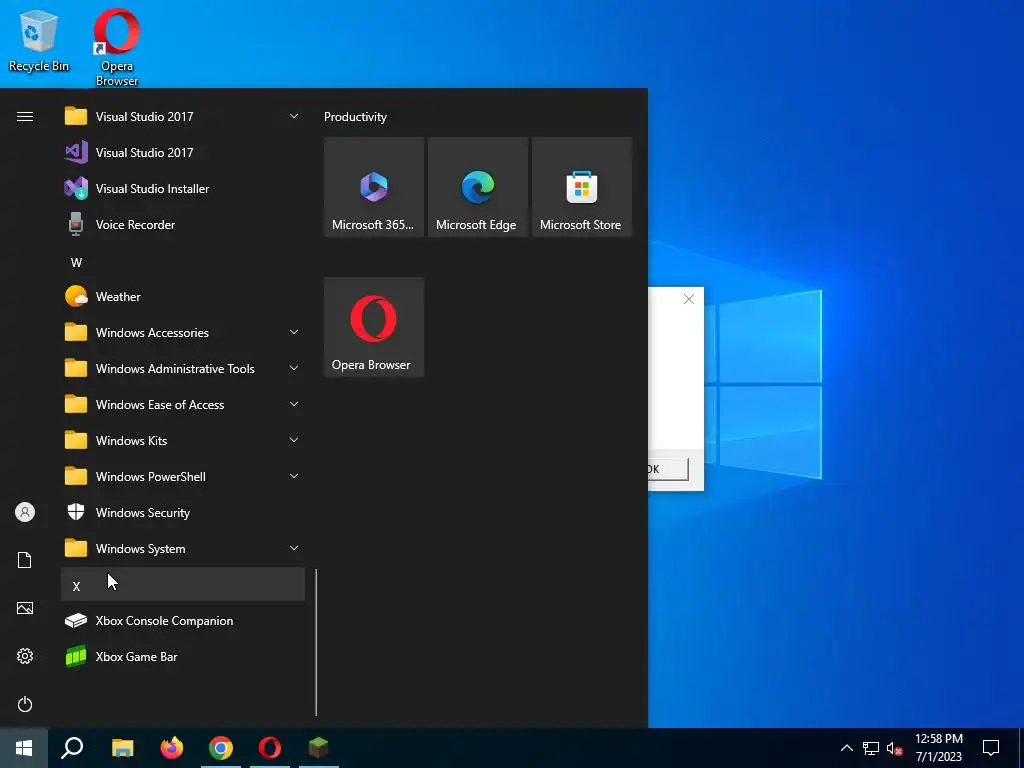The image size is (1024, 768).
Task: Click OK in the partially hidden dialog
Action: [668, 469]
